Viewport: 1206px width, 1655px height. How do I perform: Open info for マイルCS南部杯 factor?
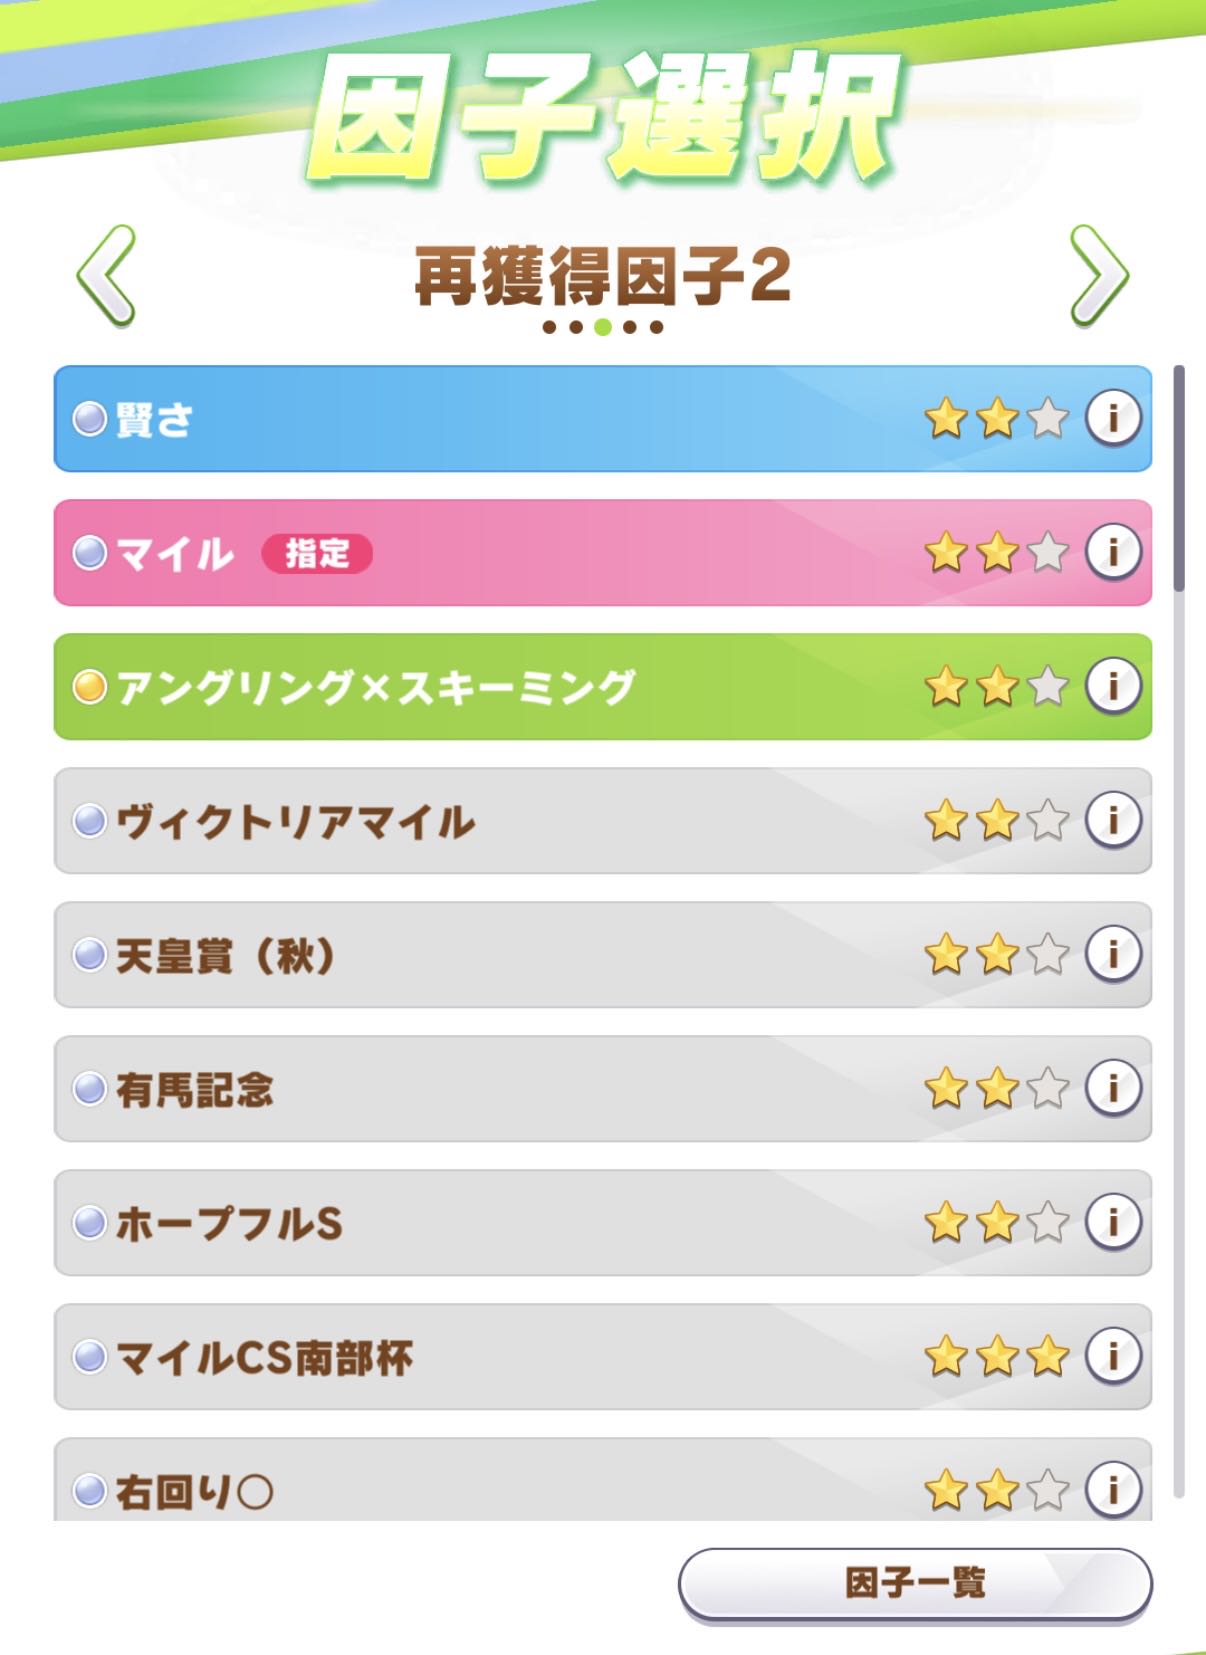point(1113,1356)
